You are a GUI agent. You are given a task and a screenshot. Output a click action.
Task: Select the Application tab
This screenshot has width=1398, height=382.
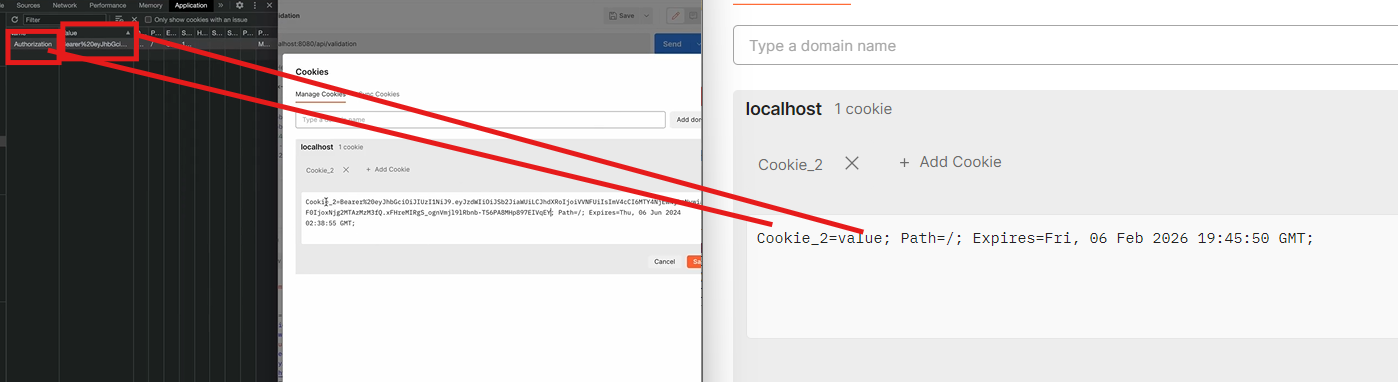coord(191,5)
